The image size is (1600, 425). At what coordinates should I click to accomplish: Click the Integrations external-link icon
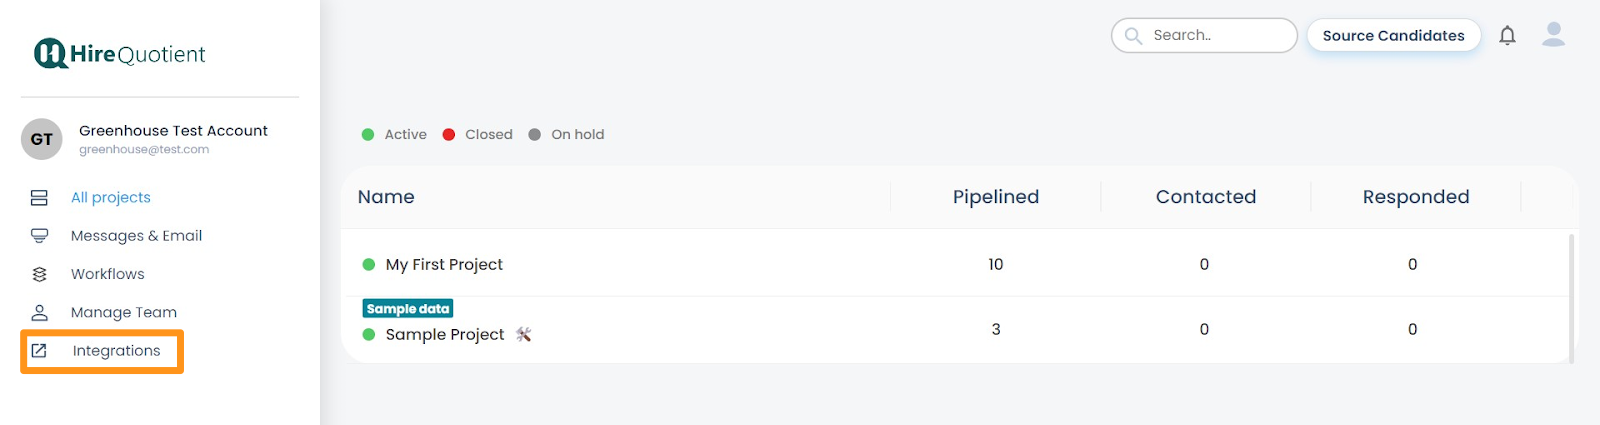pos(39,351)
